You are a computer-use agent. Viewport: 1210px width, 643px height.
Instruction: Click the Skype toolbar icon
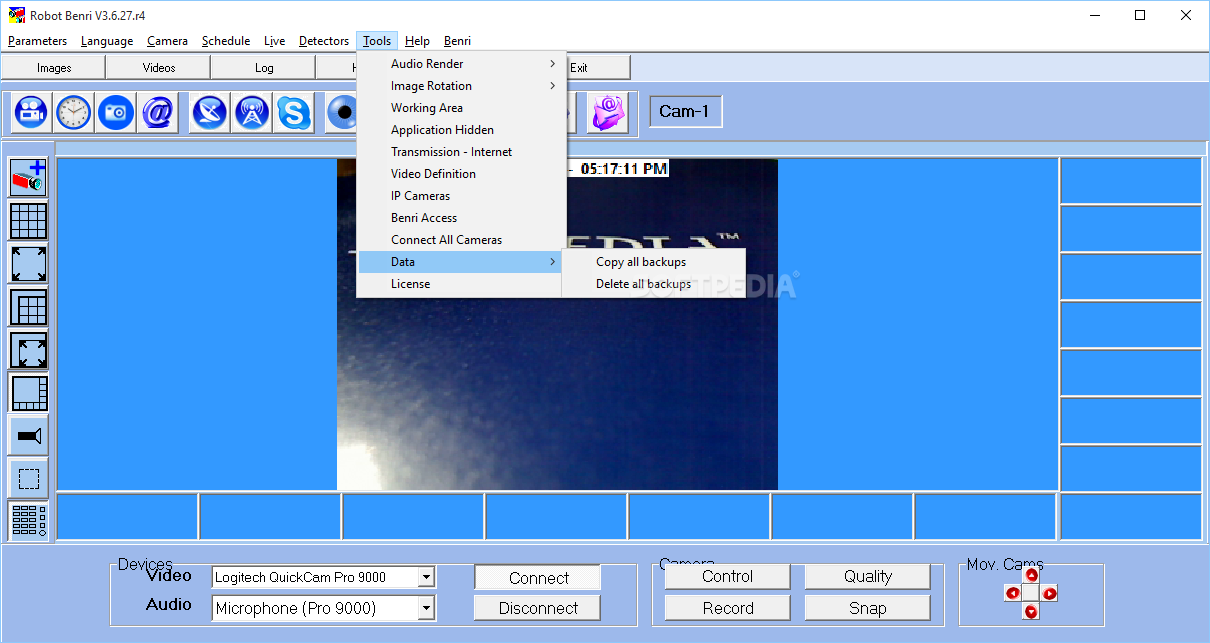(x=294, y=113)
